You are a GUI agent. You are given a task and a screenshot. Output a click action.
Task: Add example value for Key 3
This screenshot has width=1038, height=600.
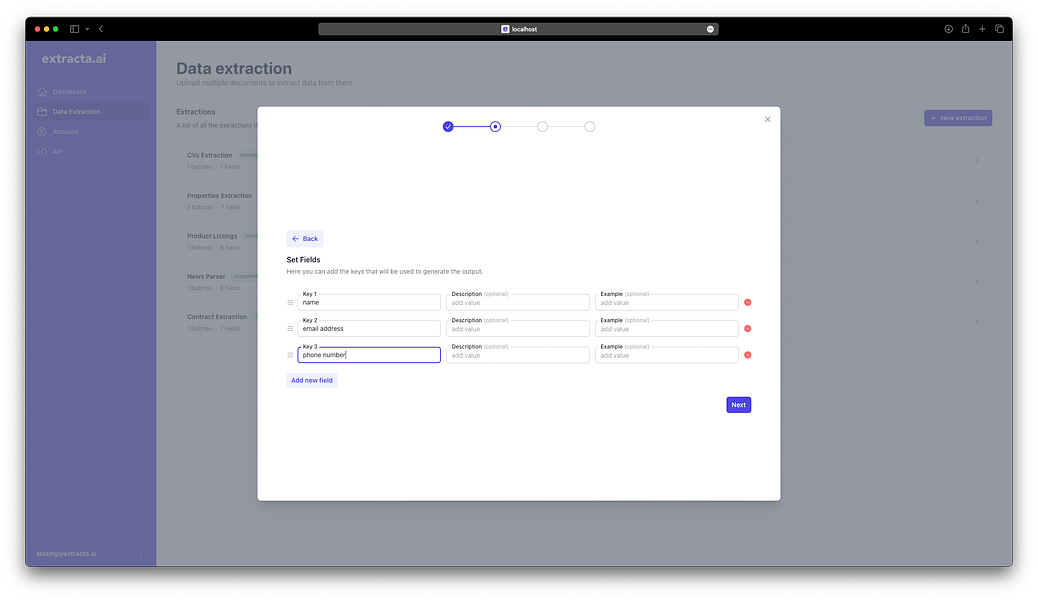click(667, 355)
